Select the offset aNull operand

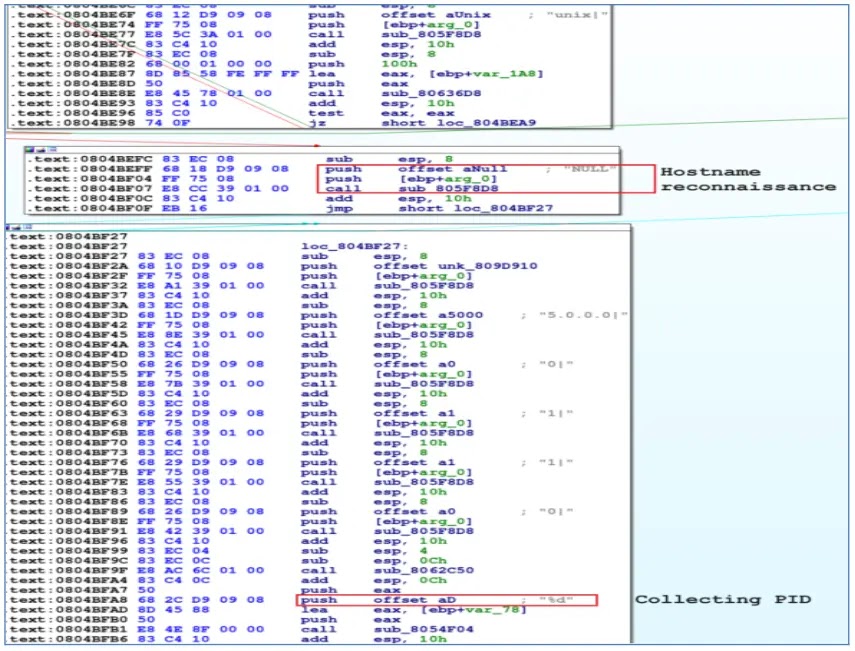pos(411,170)
